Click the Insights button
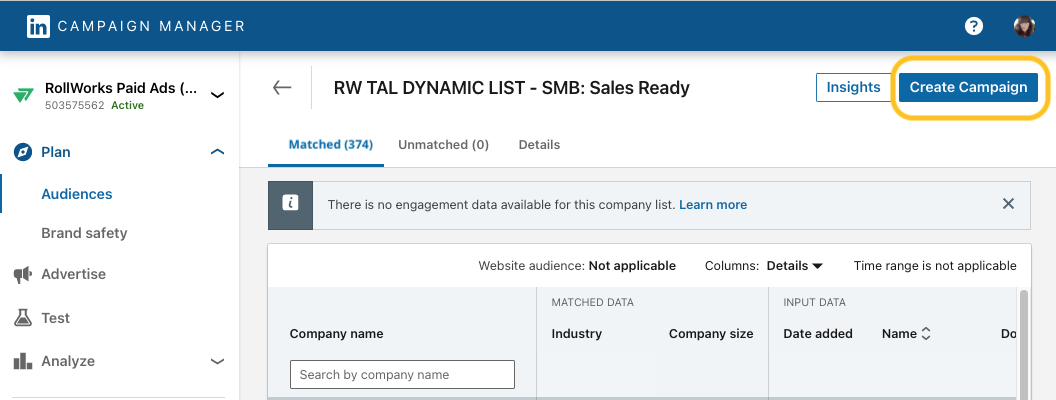 coord(853,88)
